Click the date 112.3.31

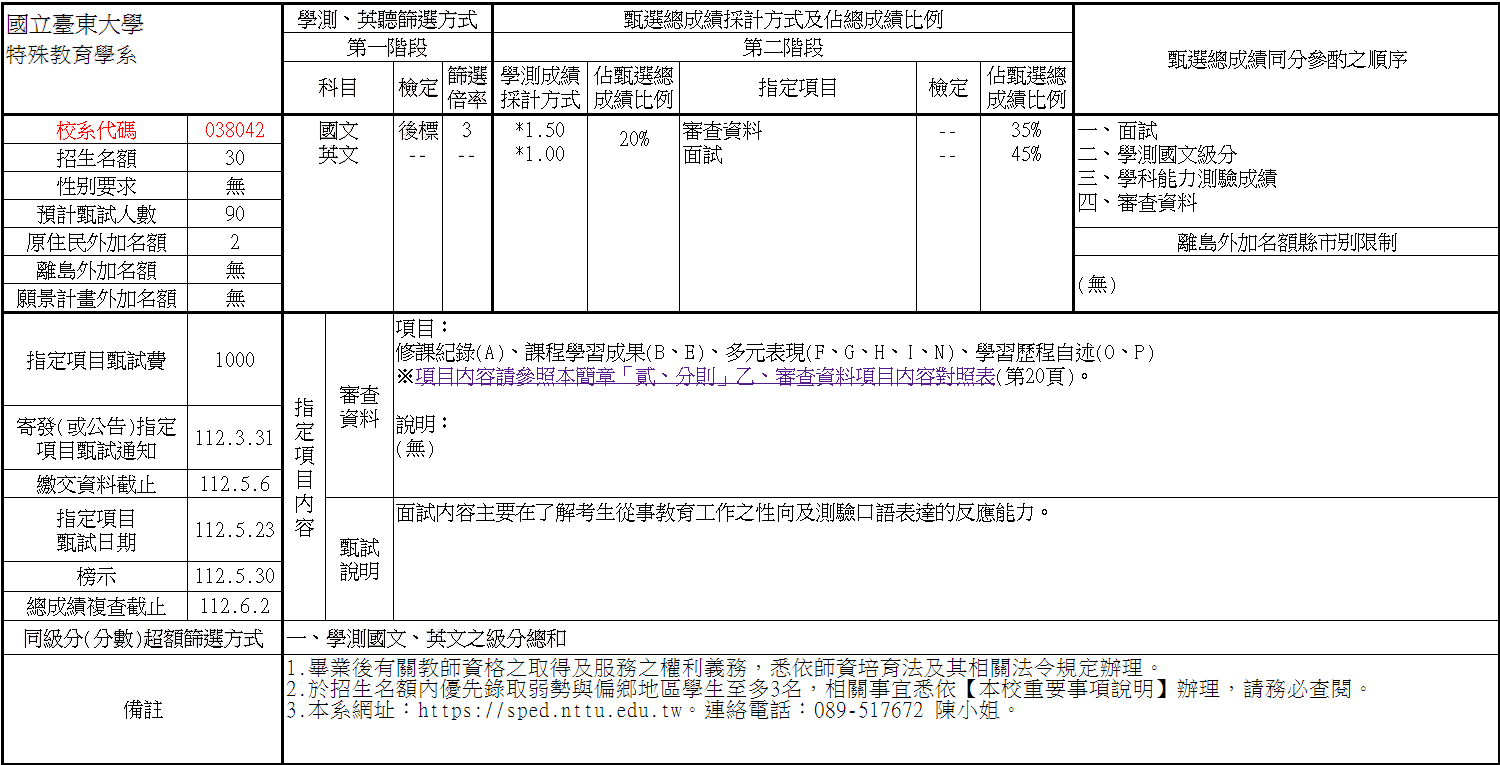(x=235, y=438)
